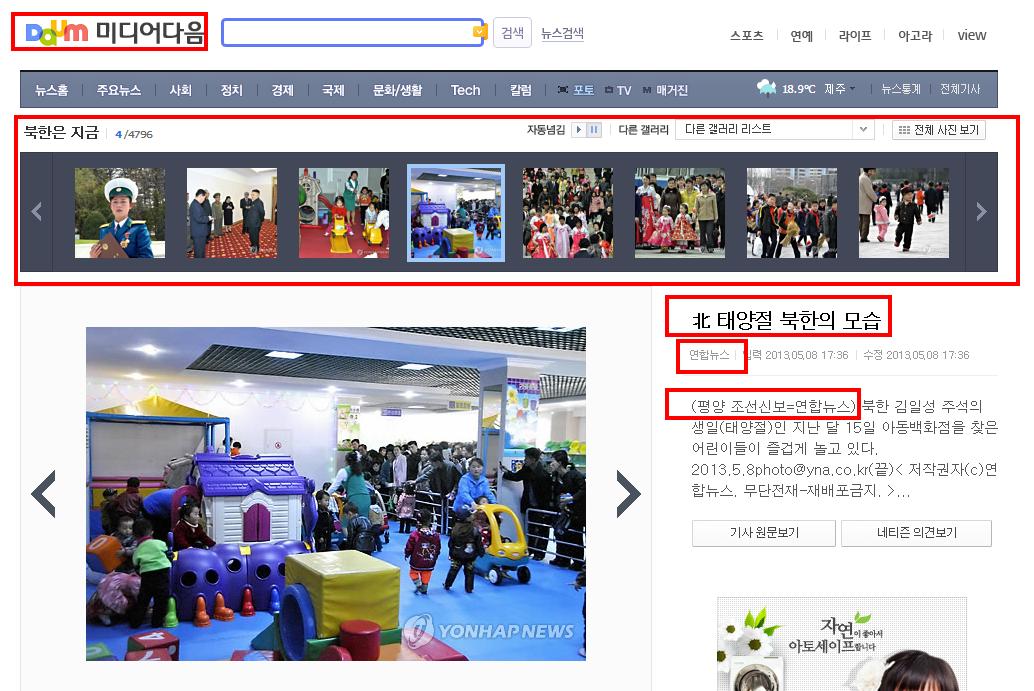Visit the 라이프 link
The width and height of the screenshot is (1034, 691).
855,36
